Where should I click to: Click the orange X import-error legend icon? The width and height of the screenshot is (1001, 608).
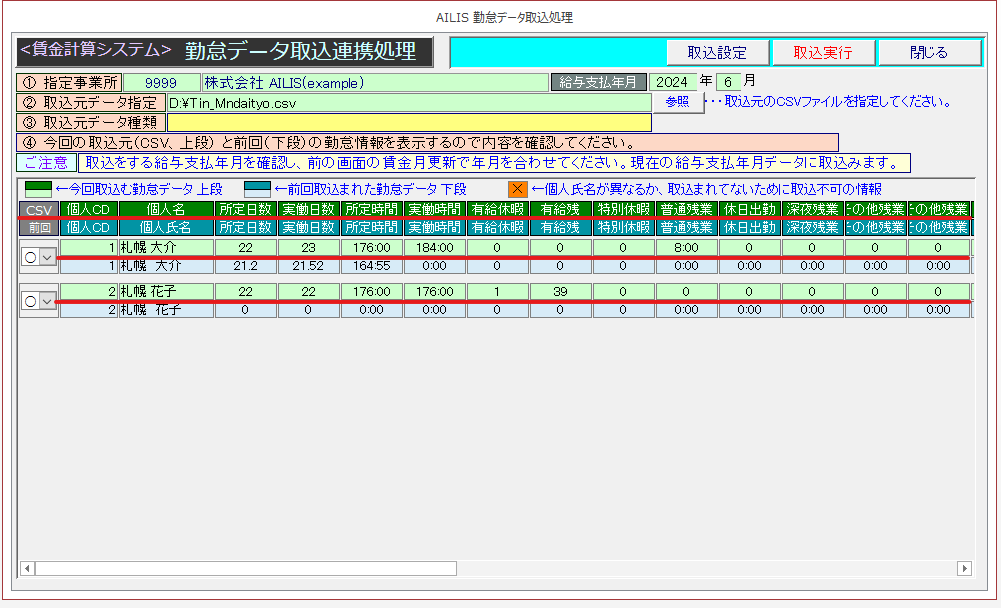517,189
